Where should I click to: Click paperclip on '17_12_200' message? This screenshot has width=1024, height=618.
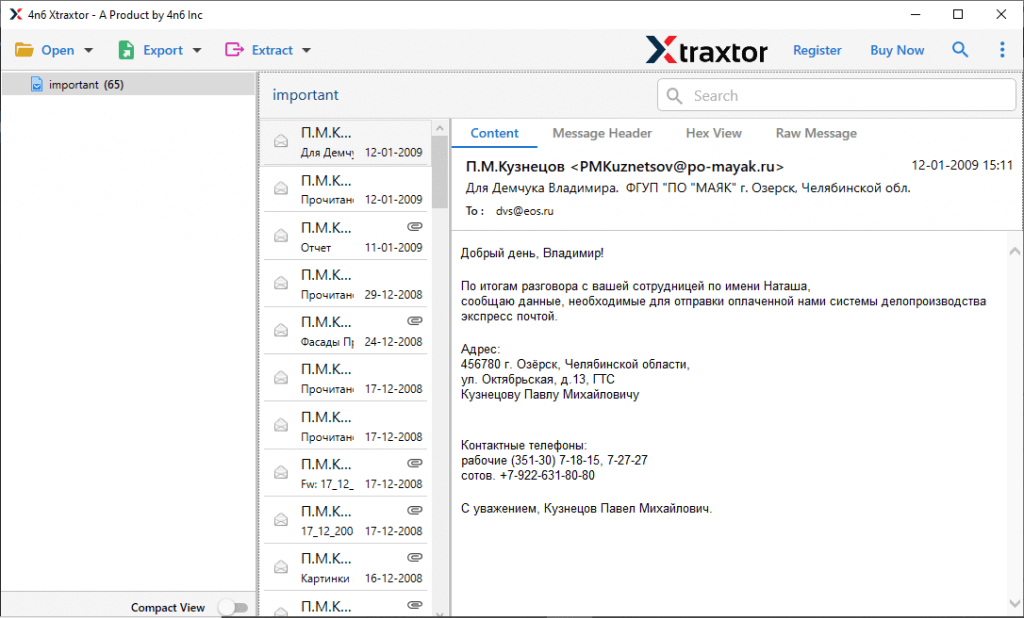click(x=415, y=510)
